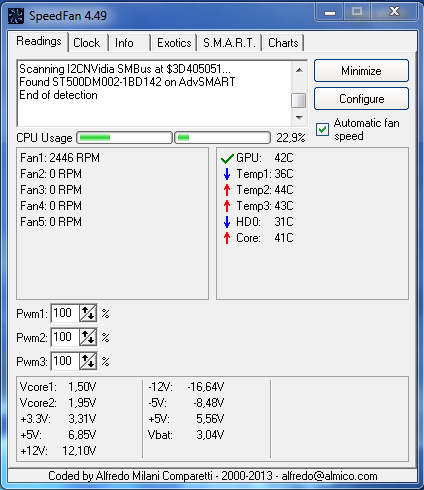Open the Exotics tab
424x490 pixels.
[x=174, y=43]
